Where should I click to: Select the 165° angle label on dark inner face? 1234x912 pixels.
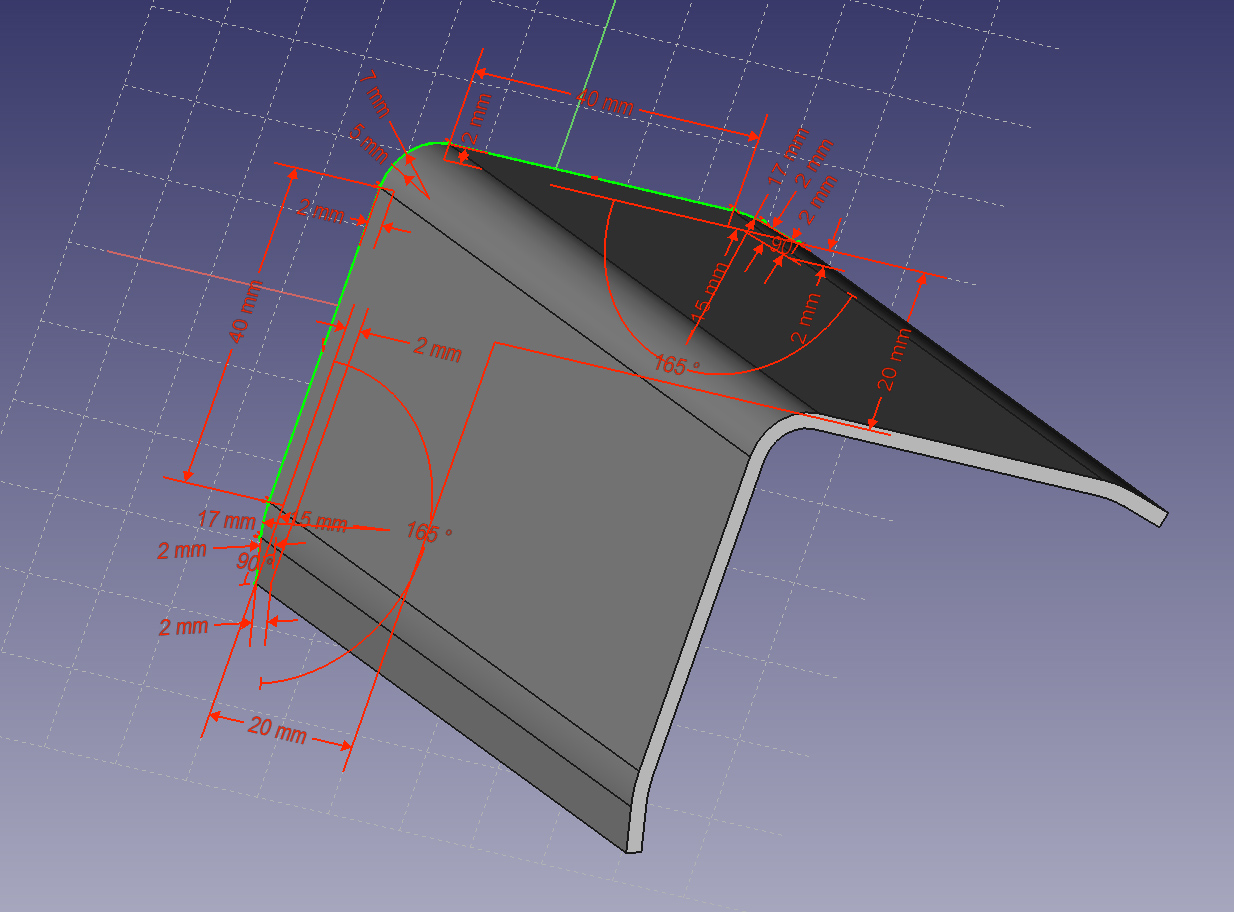coord(677,364)
